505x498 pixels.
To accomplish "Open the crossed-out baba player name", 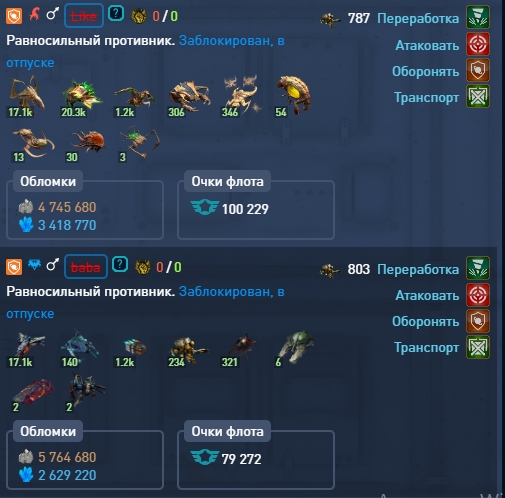I will pos(86,267).
